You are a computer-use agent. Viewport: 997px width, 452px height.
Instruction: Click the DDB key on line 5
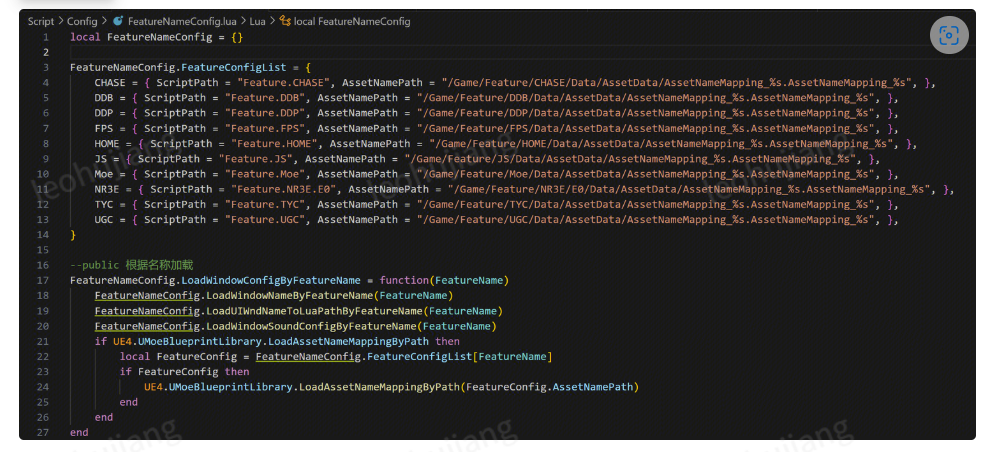point(104,98)
